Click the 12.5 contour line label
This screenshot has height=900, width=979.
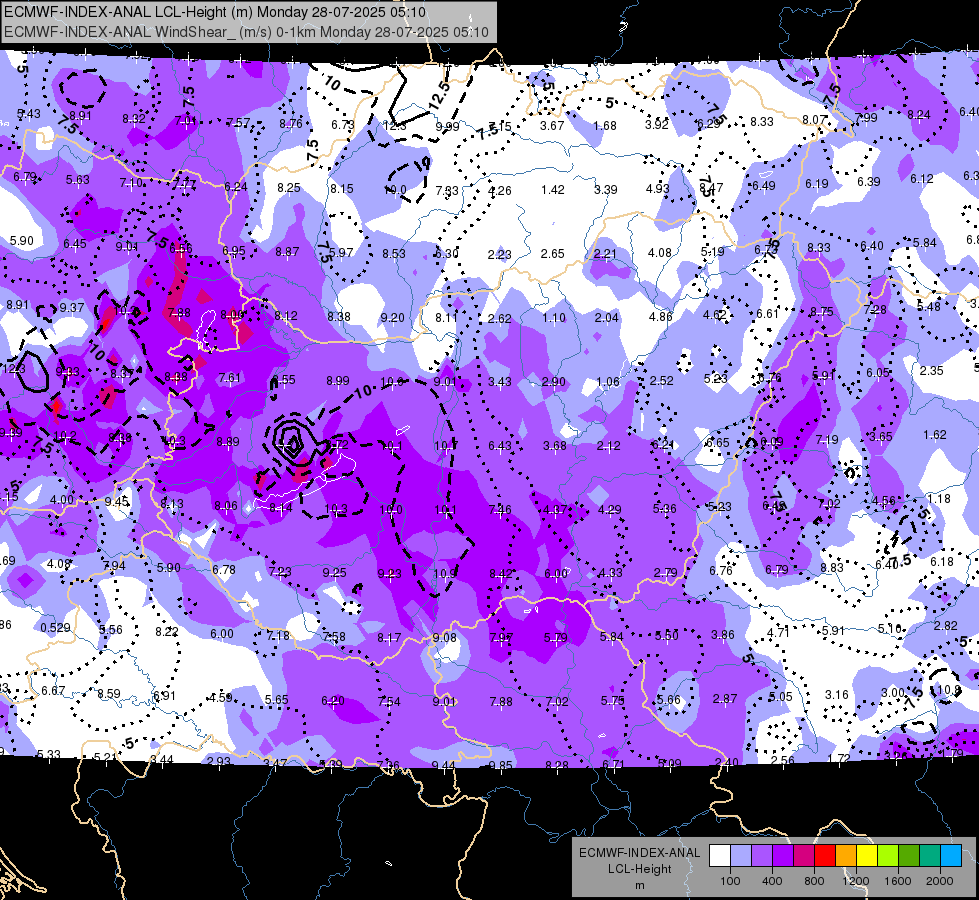click(440, 95)
